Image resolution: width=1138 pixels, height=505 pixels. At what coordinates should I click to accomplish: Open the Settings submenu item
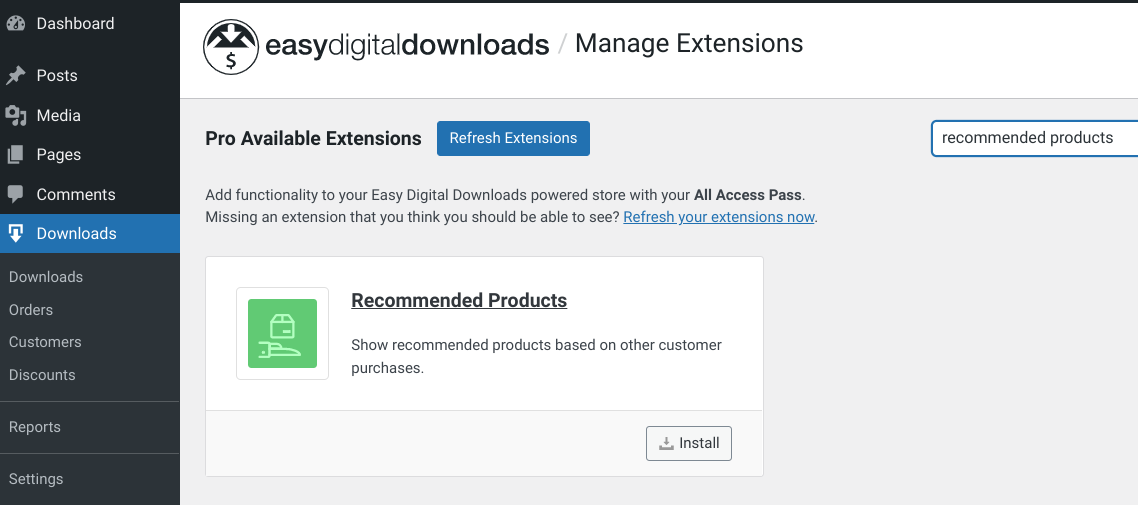[x=36, y=479]
